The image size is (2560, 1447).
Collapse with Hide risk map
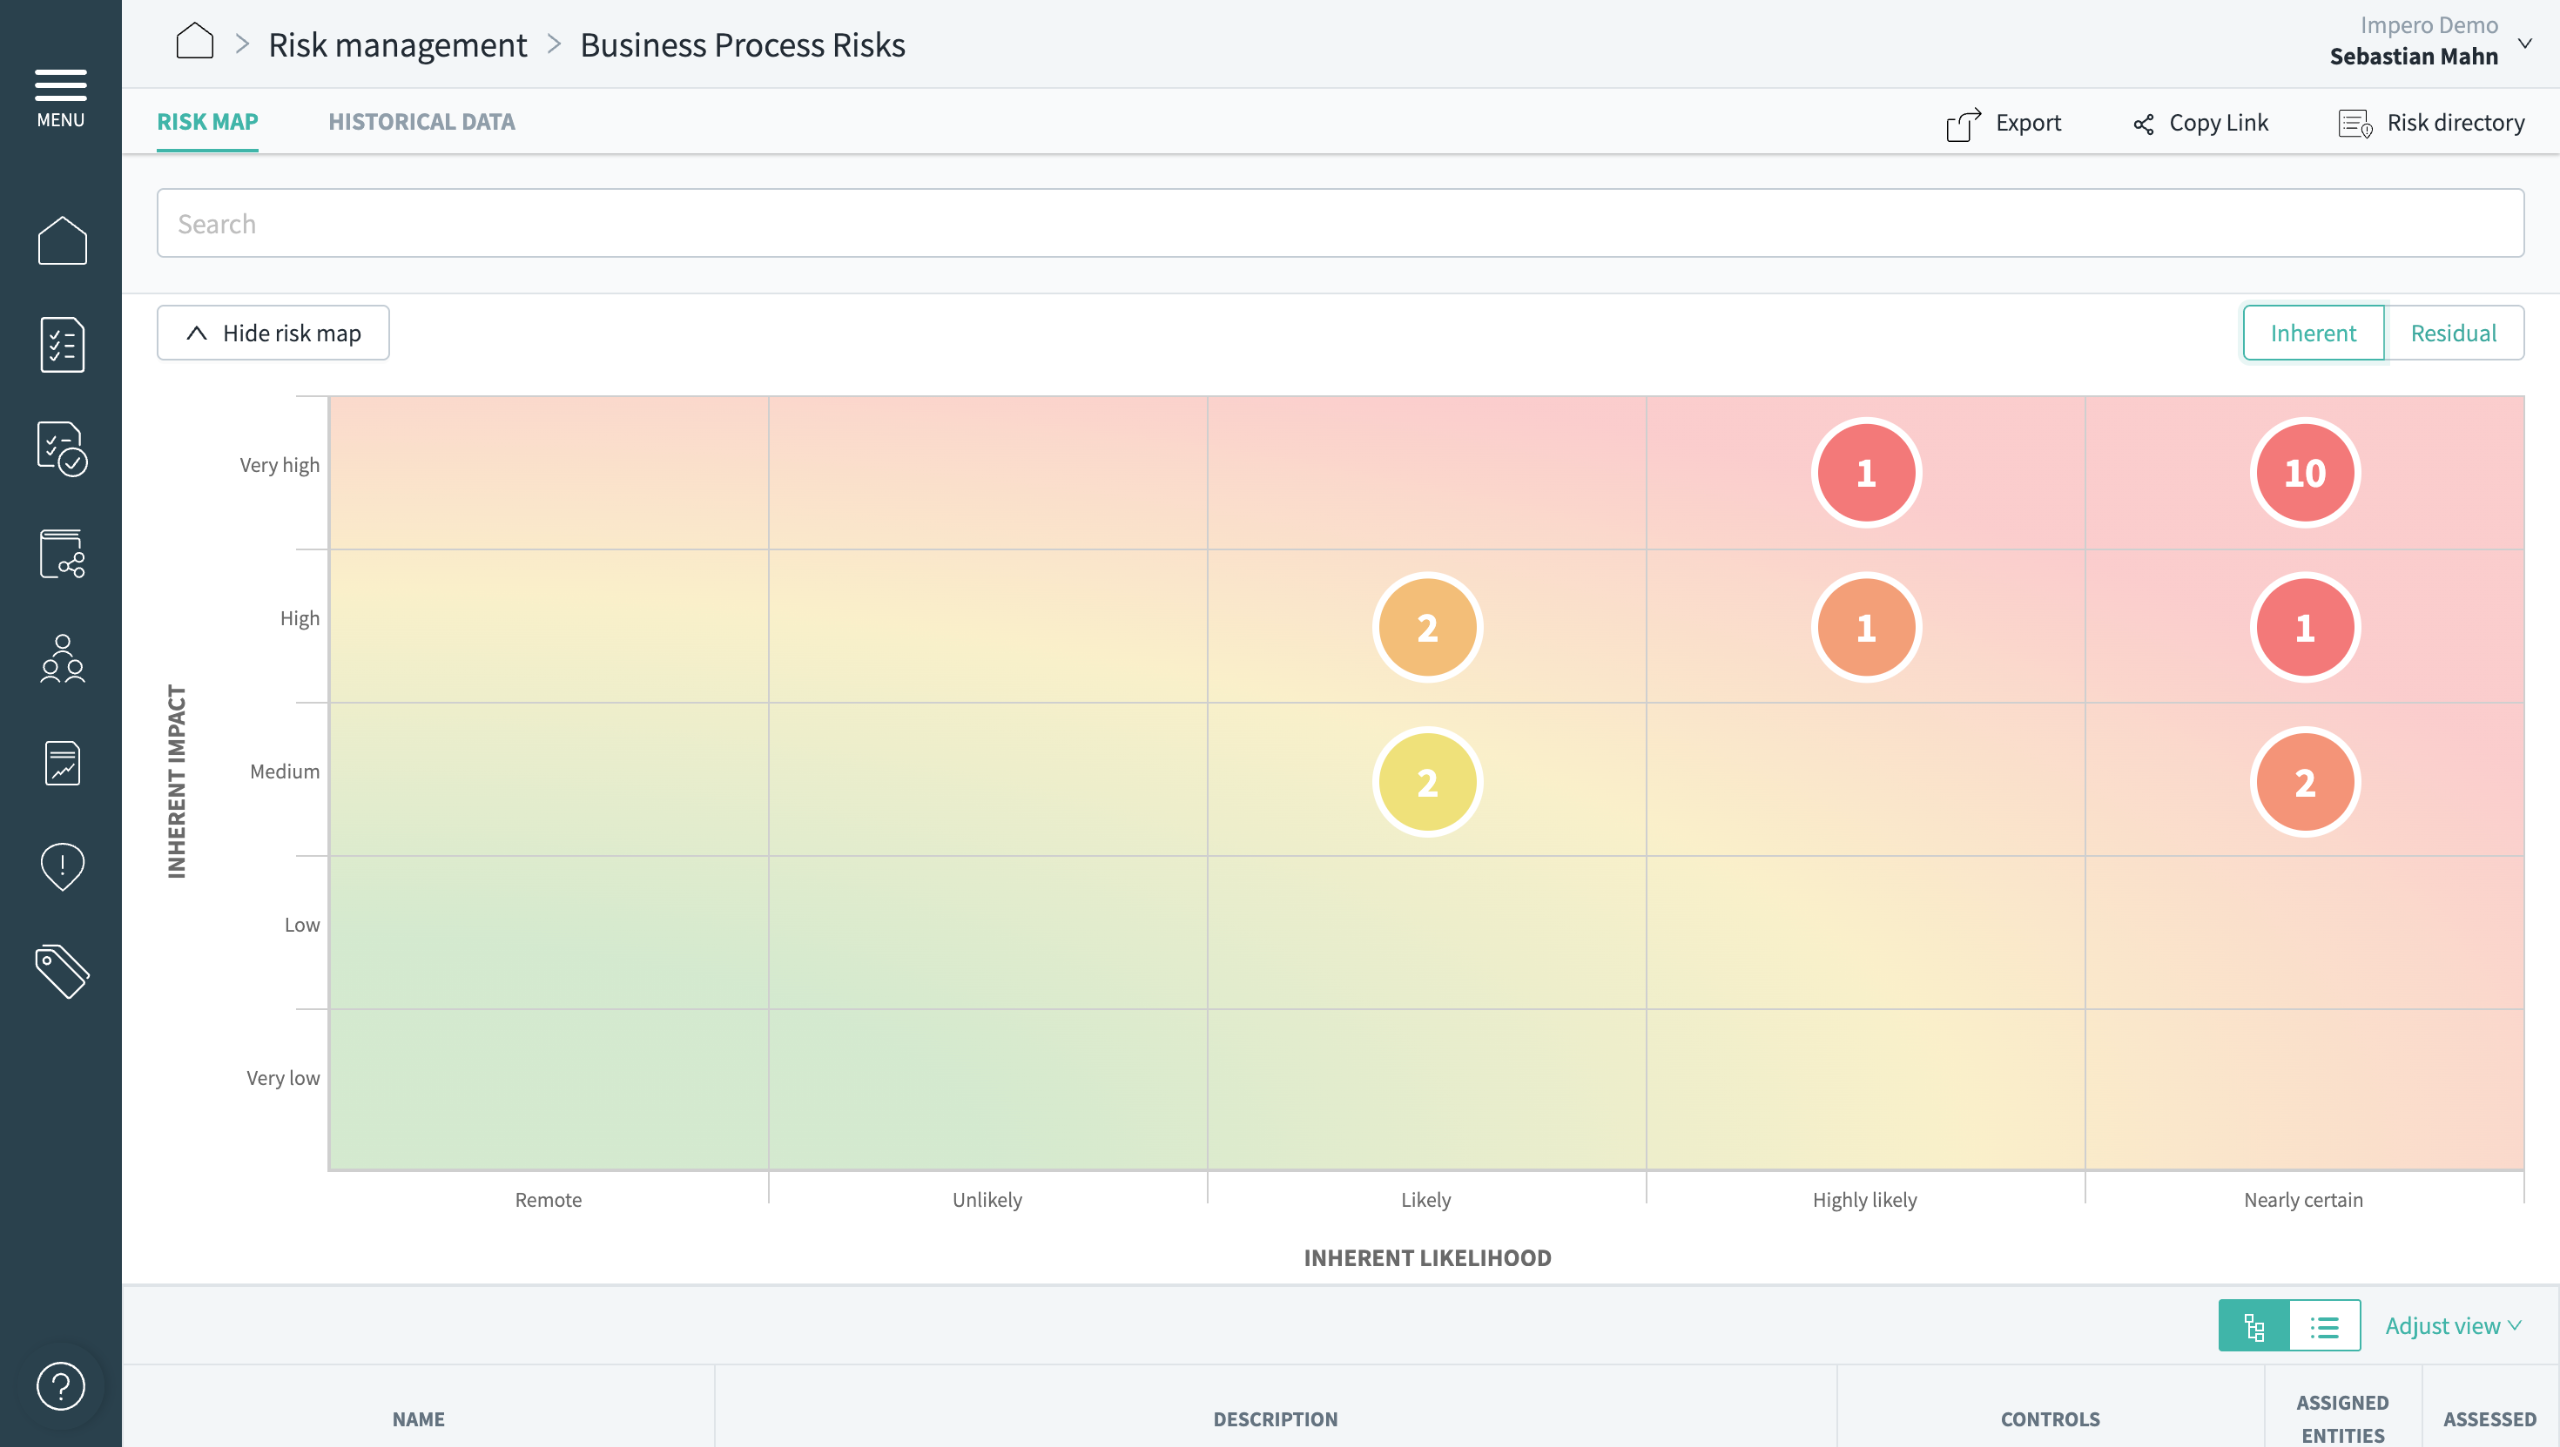273,333
